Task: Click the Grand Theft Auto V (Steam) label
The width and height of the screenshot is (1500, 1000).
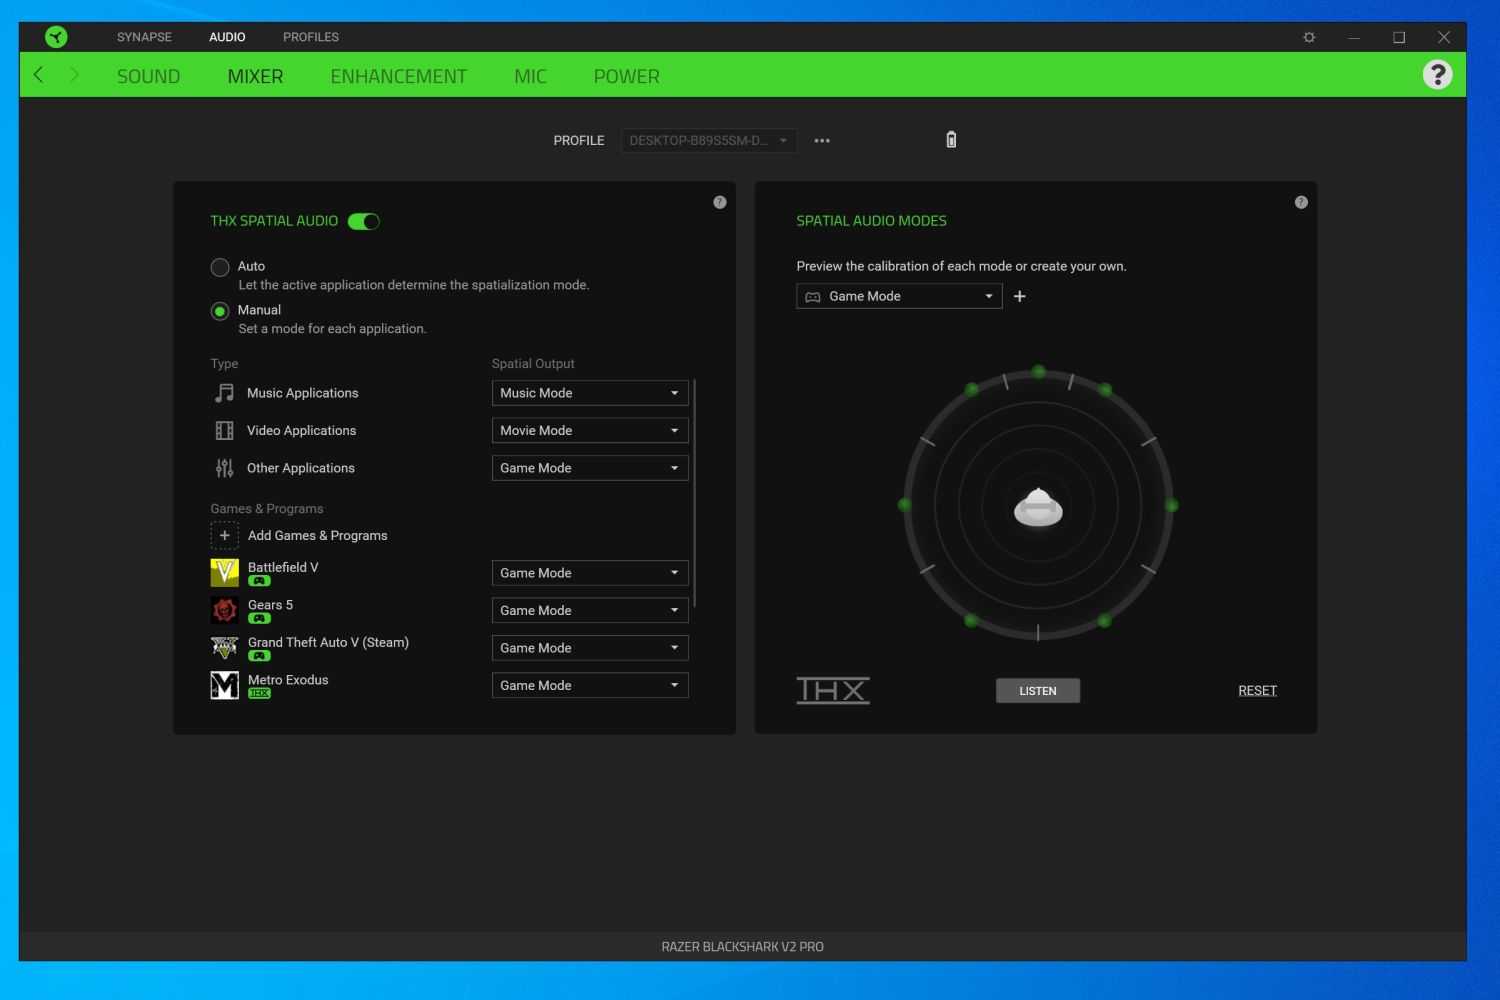Action: coord(328,643)
